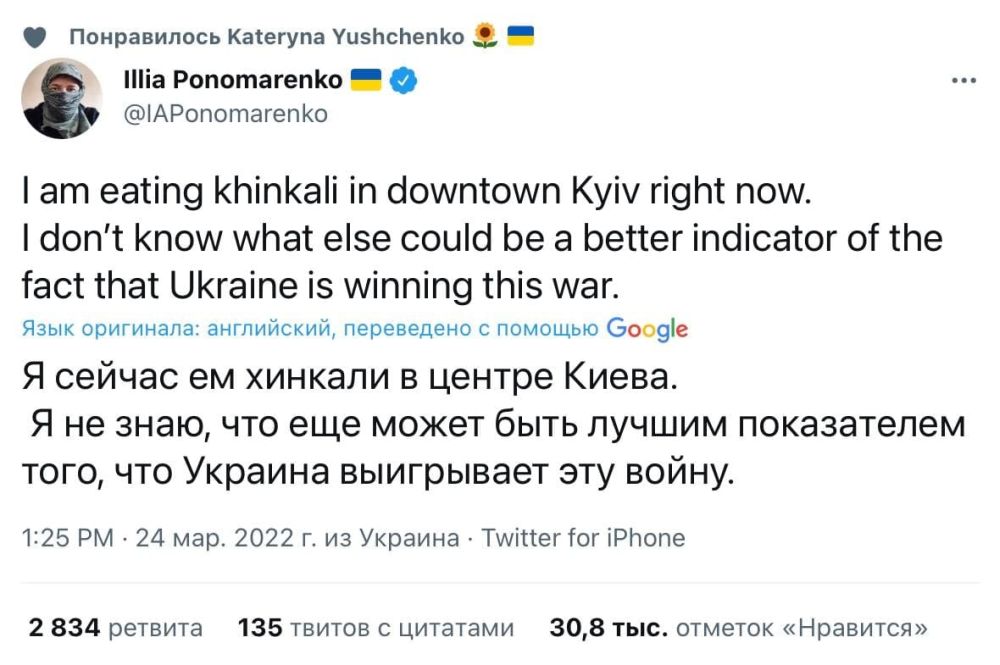Click the Twitter for iPhone source label
This screenshot has width=1000, height=665.
pyautogui.click(x=583, y=536)
